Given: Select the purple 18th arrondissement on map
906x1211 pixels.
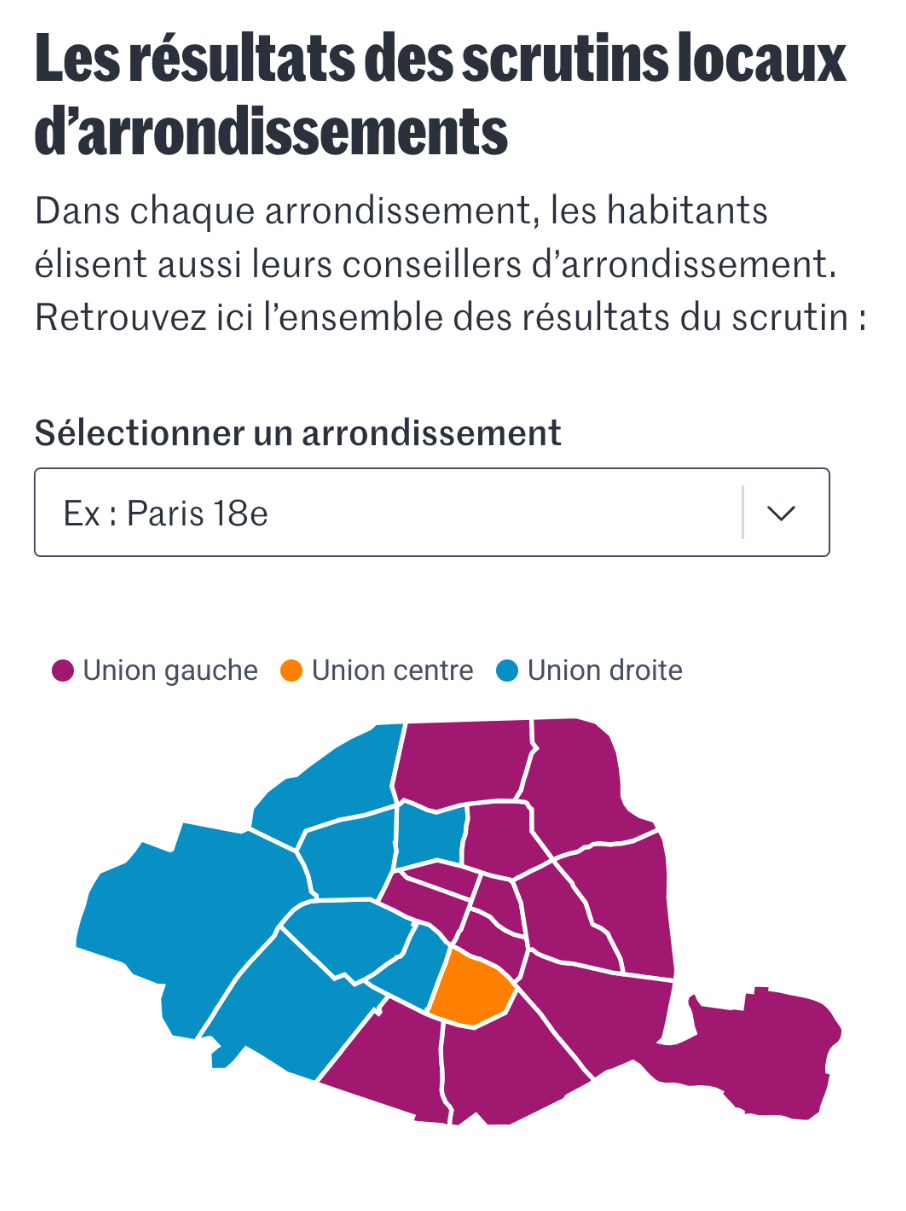Looking at the screenshot, I should [x=462, y=760].
